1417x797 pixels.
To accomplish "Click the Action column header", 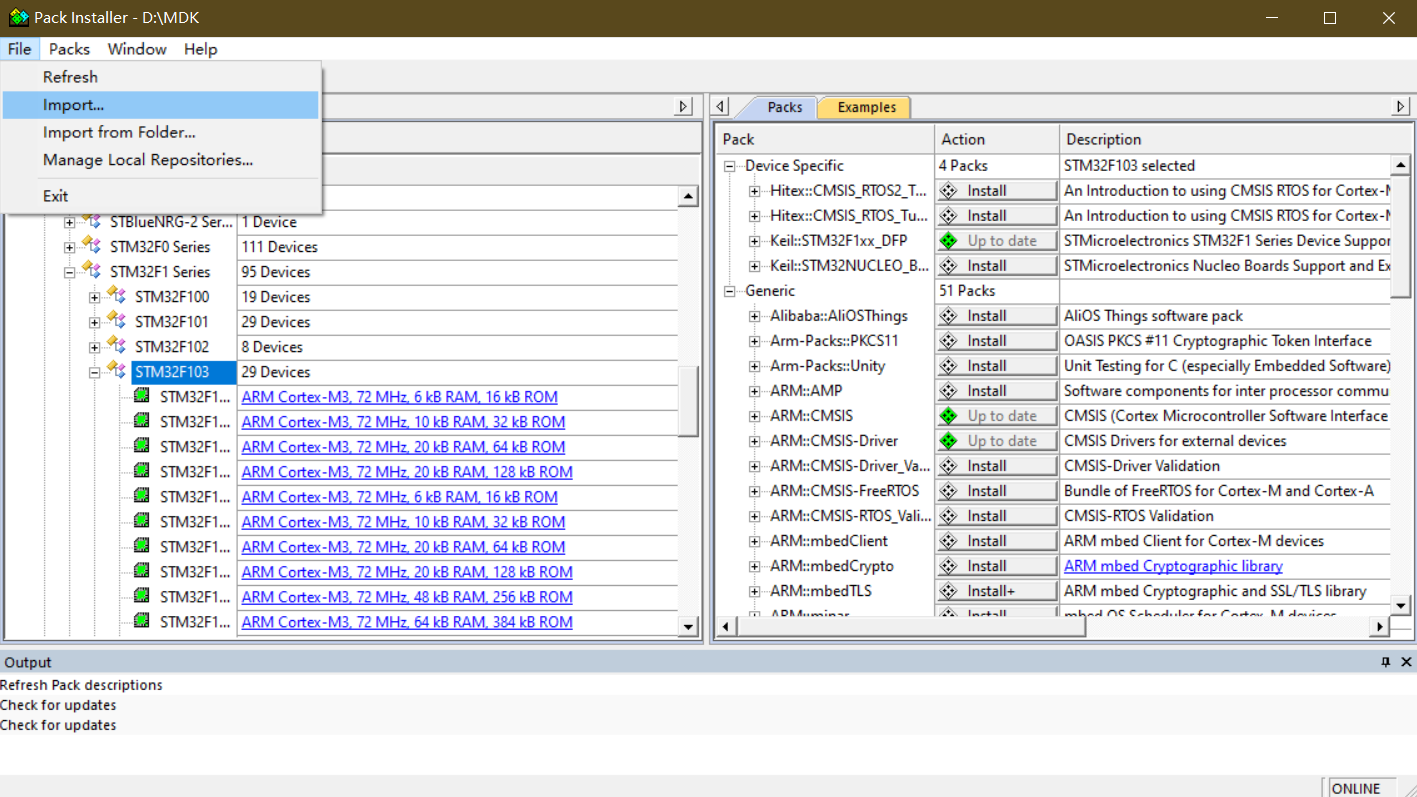I will (x=997, y=139).
